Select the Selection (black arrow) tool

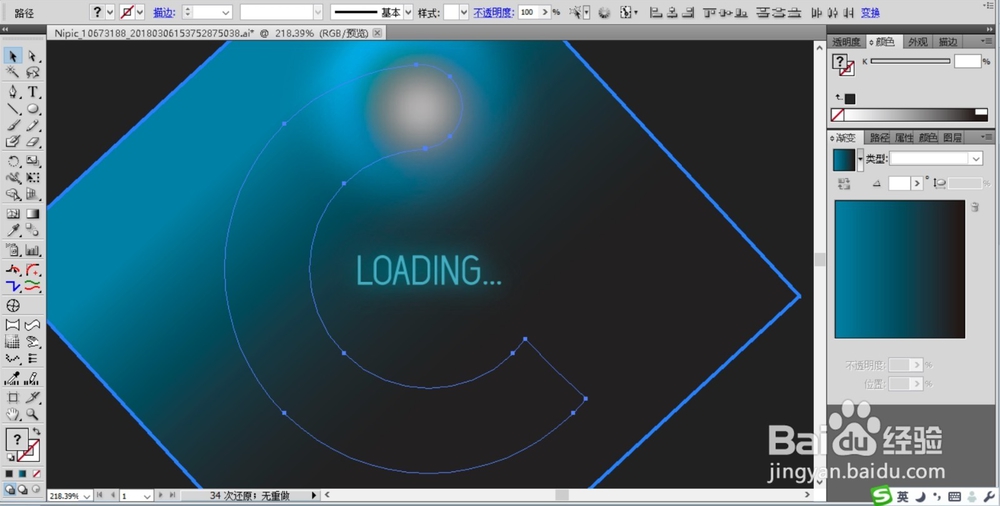(13, 56)
